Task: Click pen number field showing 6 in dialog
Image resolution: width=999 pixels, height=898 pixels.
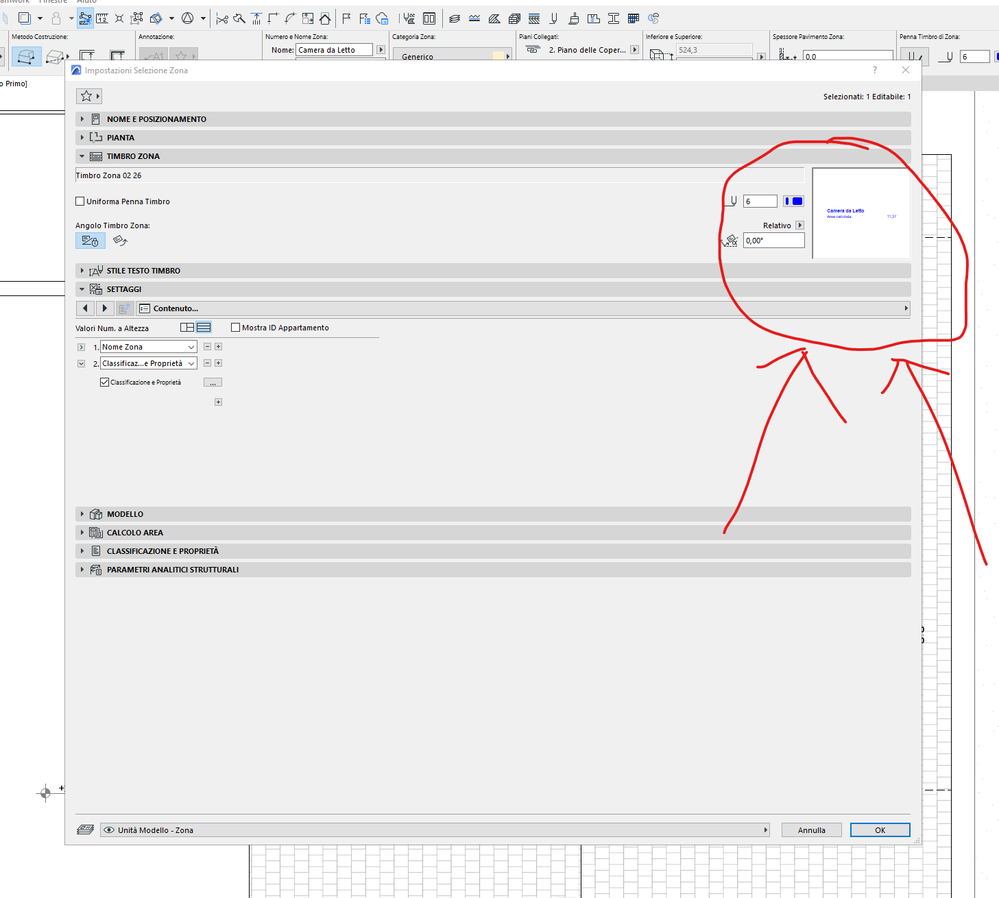Action: pyautogui.click(x=760, y=201)
